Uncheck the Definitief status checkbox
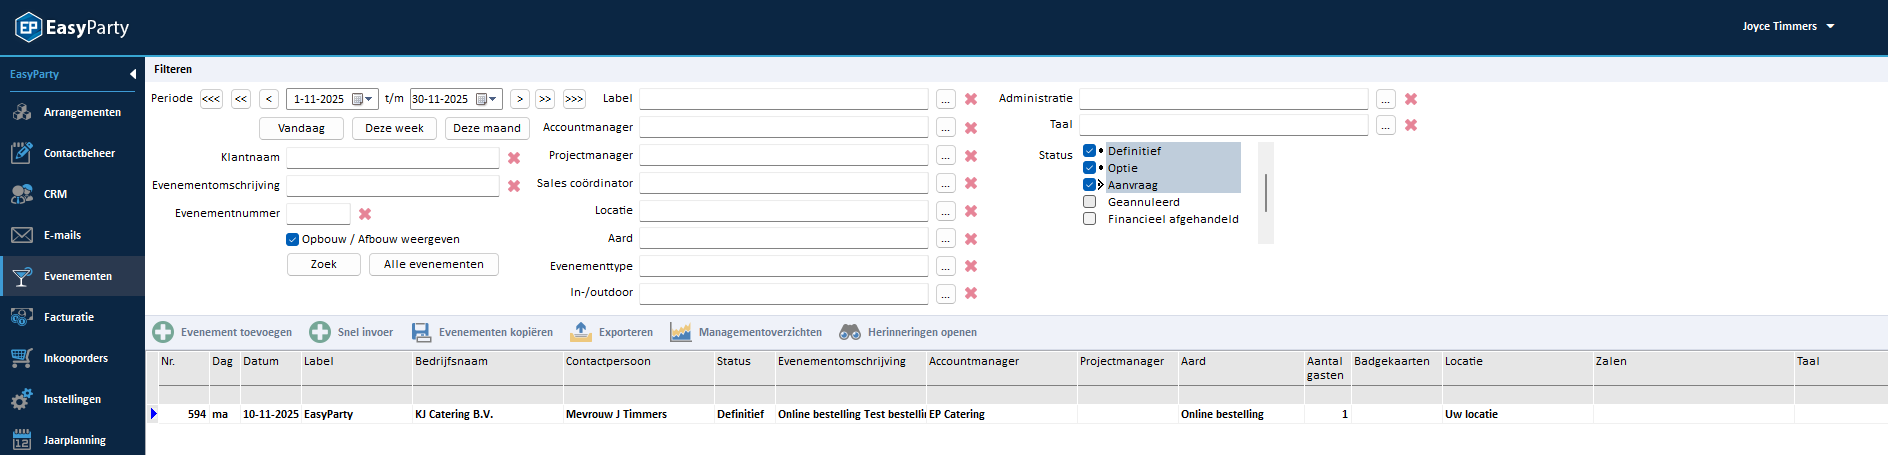This screenshot has width=1888, height=455. pos(1090,151)
